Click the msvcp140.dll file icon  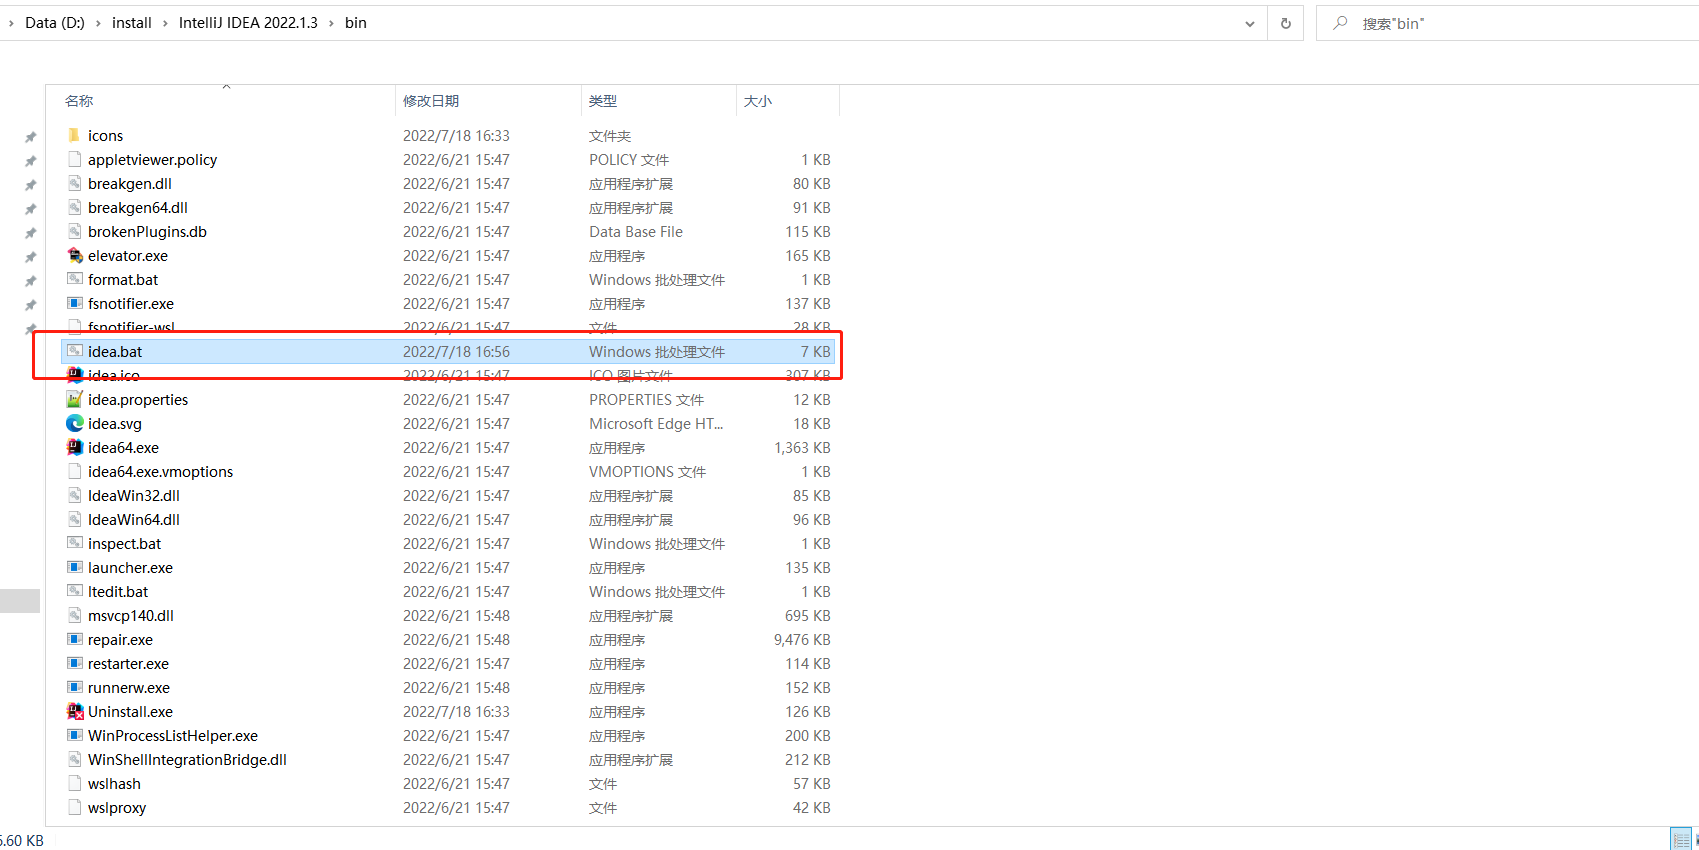pyautogui.click(x=74, y=615)
